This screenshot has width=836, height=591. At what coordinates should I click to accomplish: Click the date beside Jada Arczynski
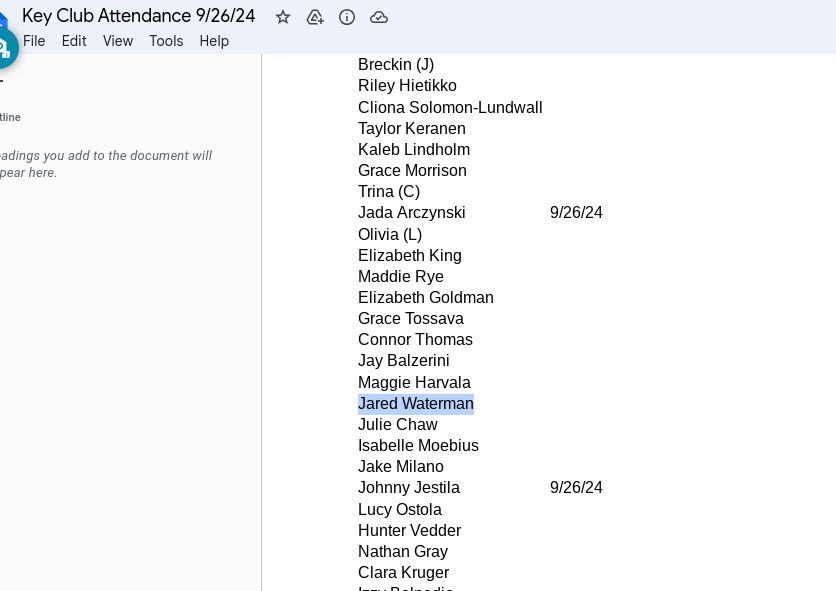pos(576,213)
